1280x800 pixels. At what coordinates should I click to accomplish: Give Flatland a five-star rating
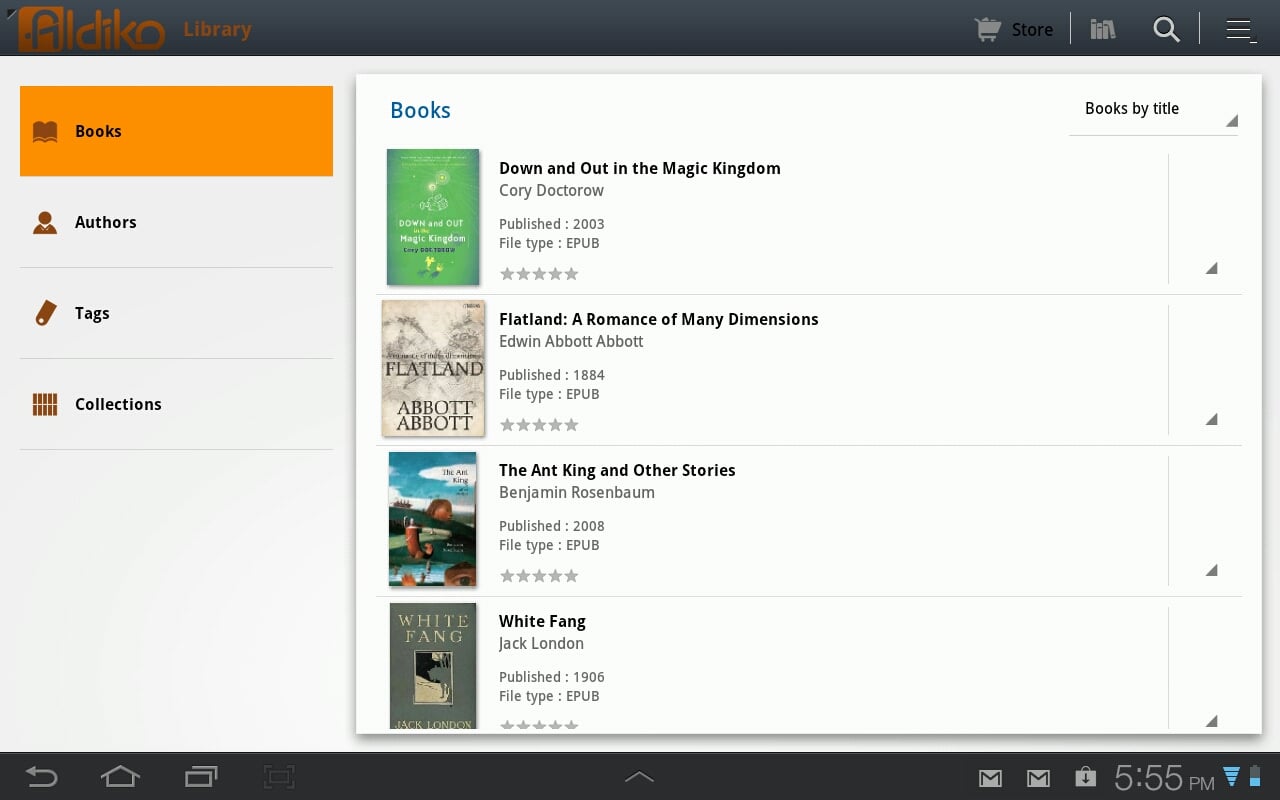571,424
